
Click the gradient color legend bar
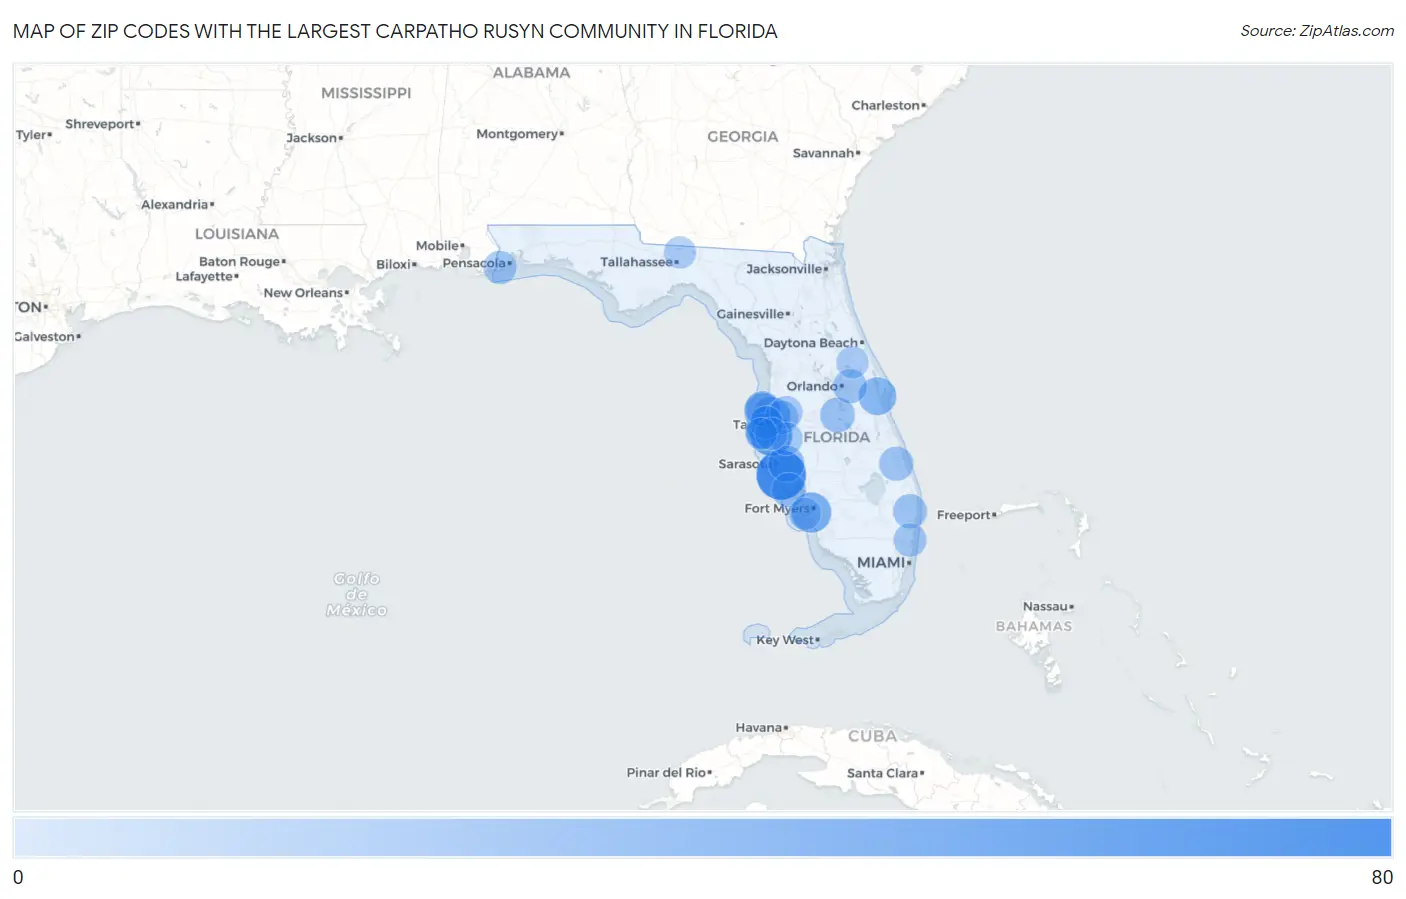click(x=702, y=838)
